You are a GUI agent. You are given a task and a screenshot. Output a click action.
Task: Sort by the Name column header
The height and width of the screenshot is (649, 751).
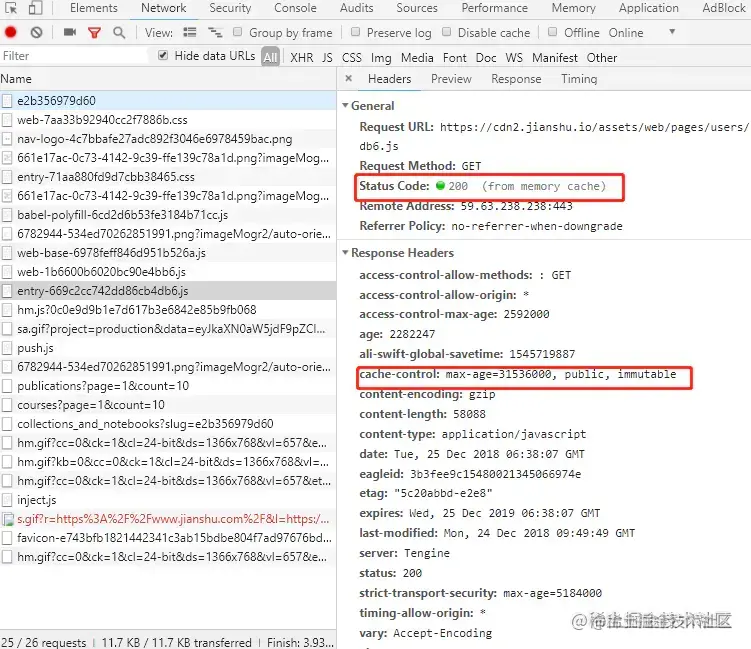coord(168,79)
